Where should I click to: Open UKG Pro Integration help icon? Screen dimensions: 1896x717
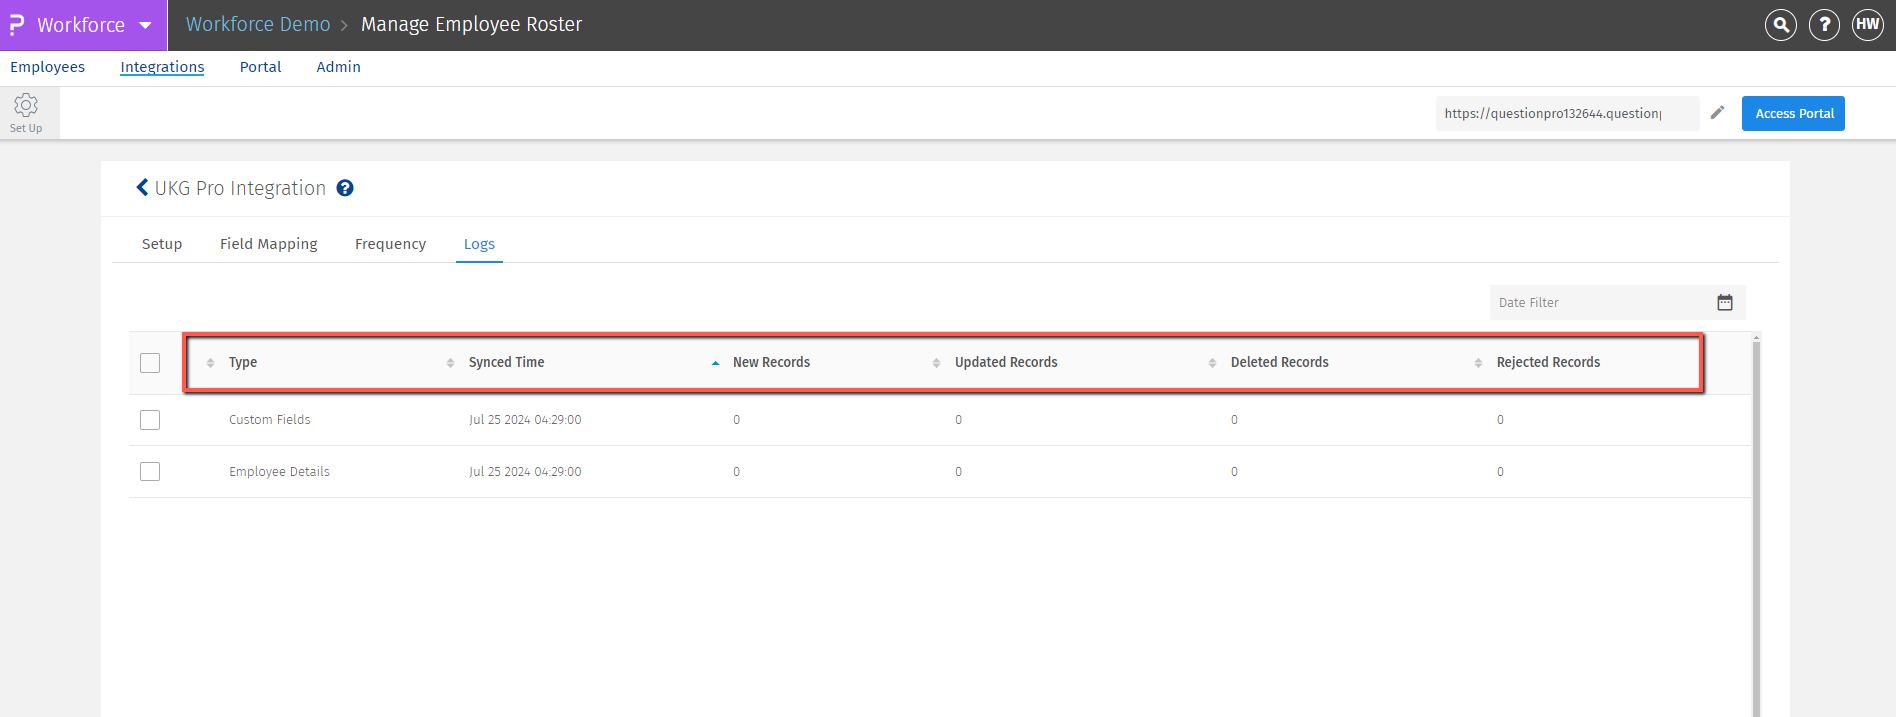pyautogui.click(x=345, y=188)
